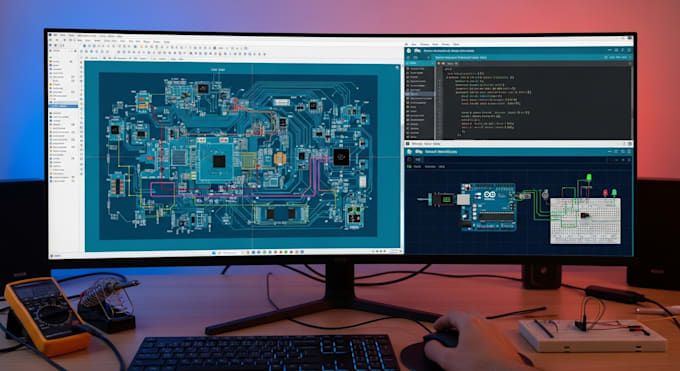Viewport: 680px width, 371px height.
Task: Select the display module left of Arduino
Action: pos(442,199)
